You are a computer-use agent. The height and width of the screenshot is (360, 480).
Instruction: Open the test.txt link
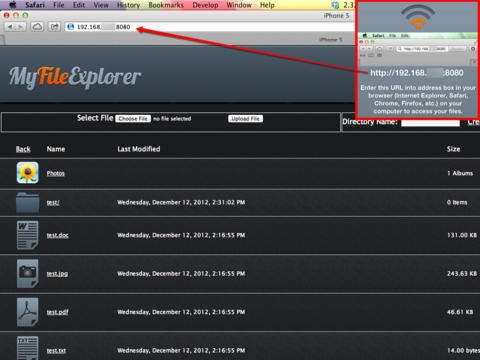(56, 351)
